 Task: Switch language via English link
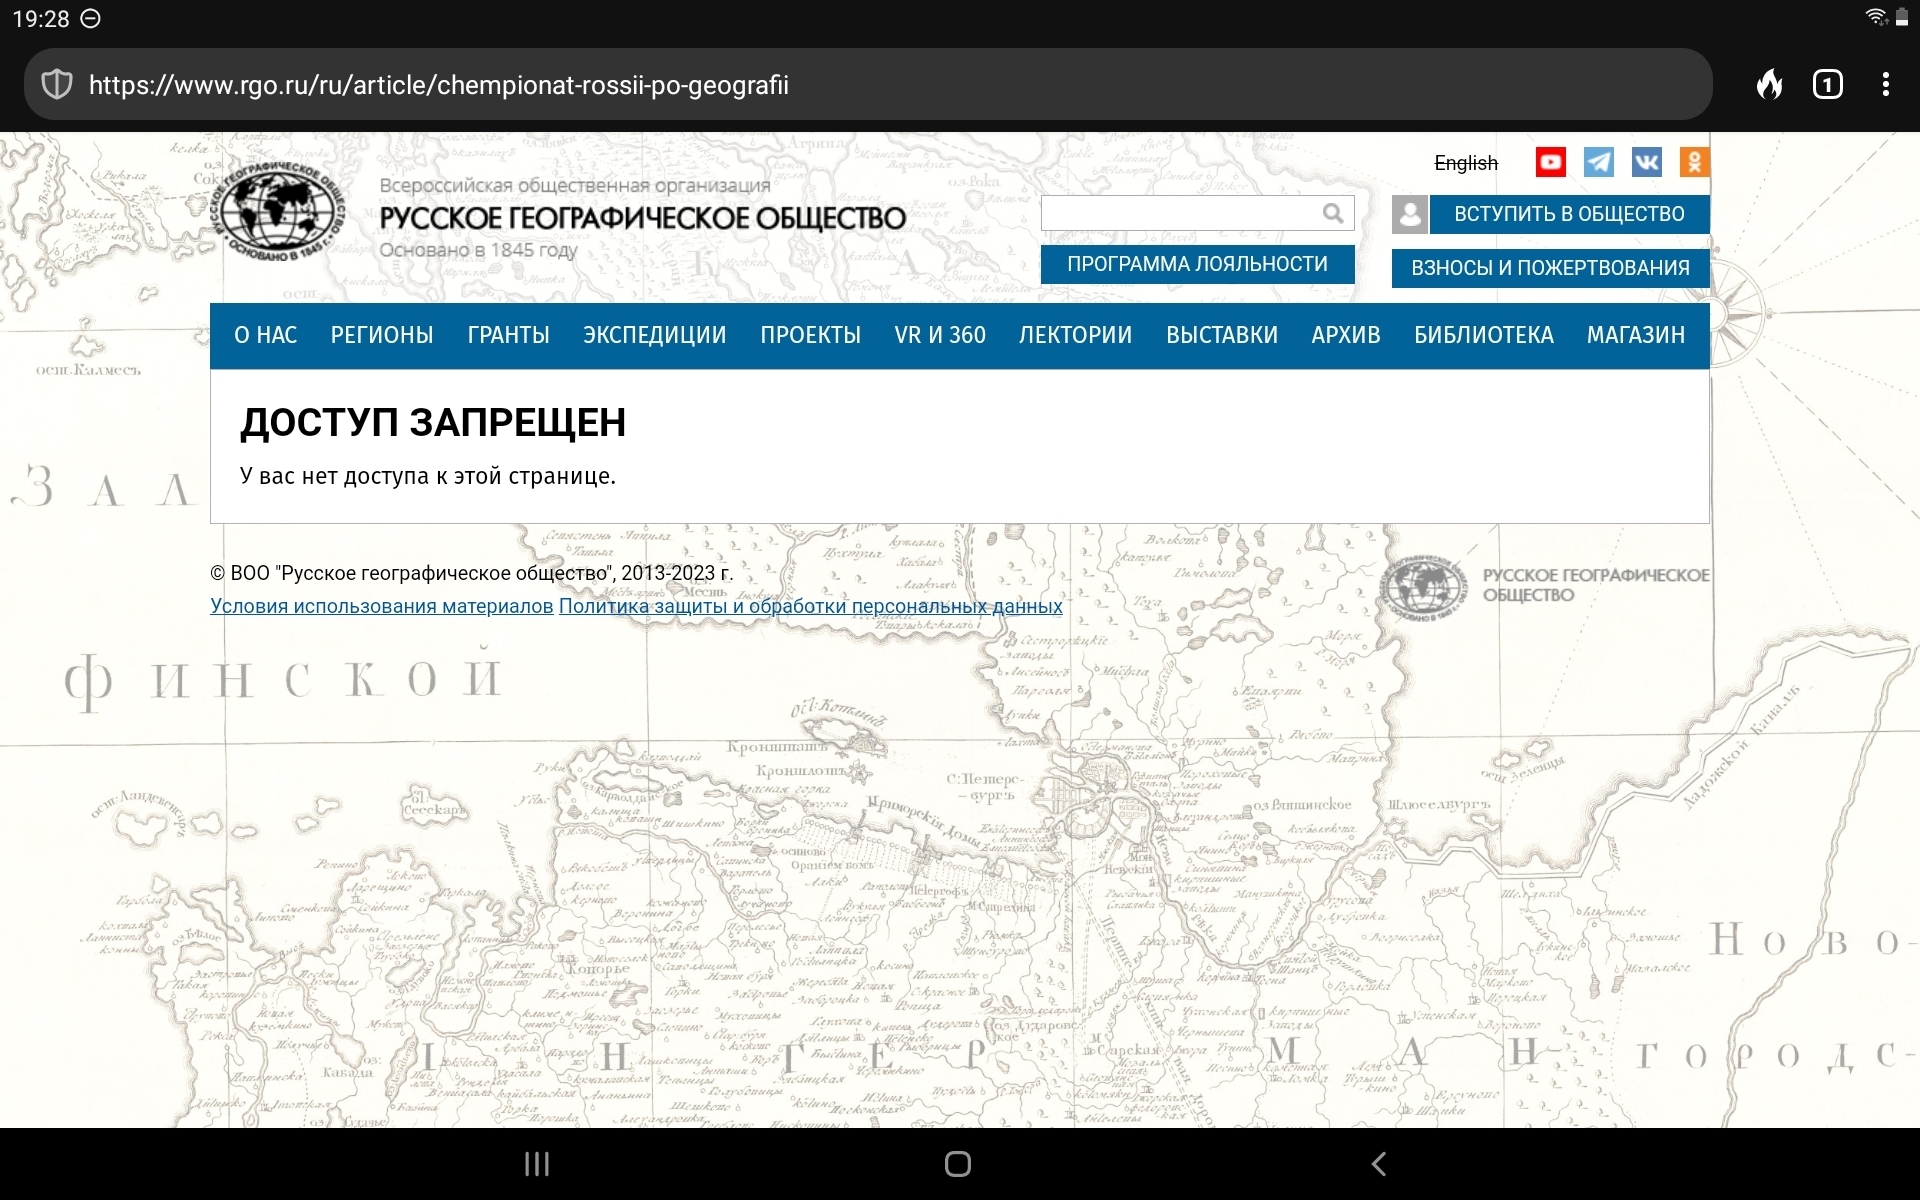1465,163
